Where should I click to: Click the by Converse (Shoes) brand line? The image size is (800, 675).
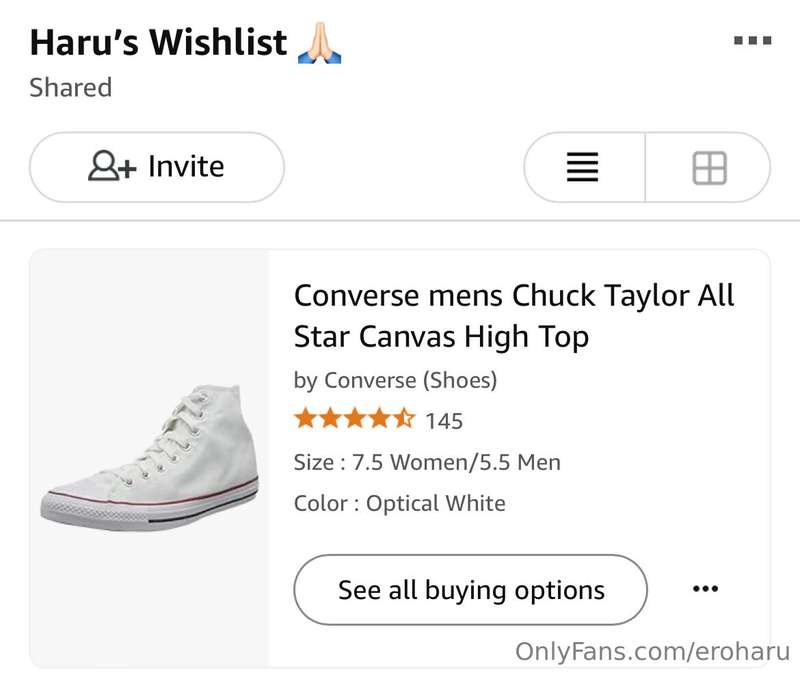395,380
